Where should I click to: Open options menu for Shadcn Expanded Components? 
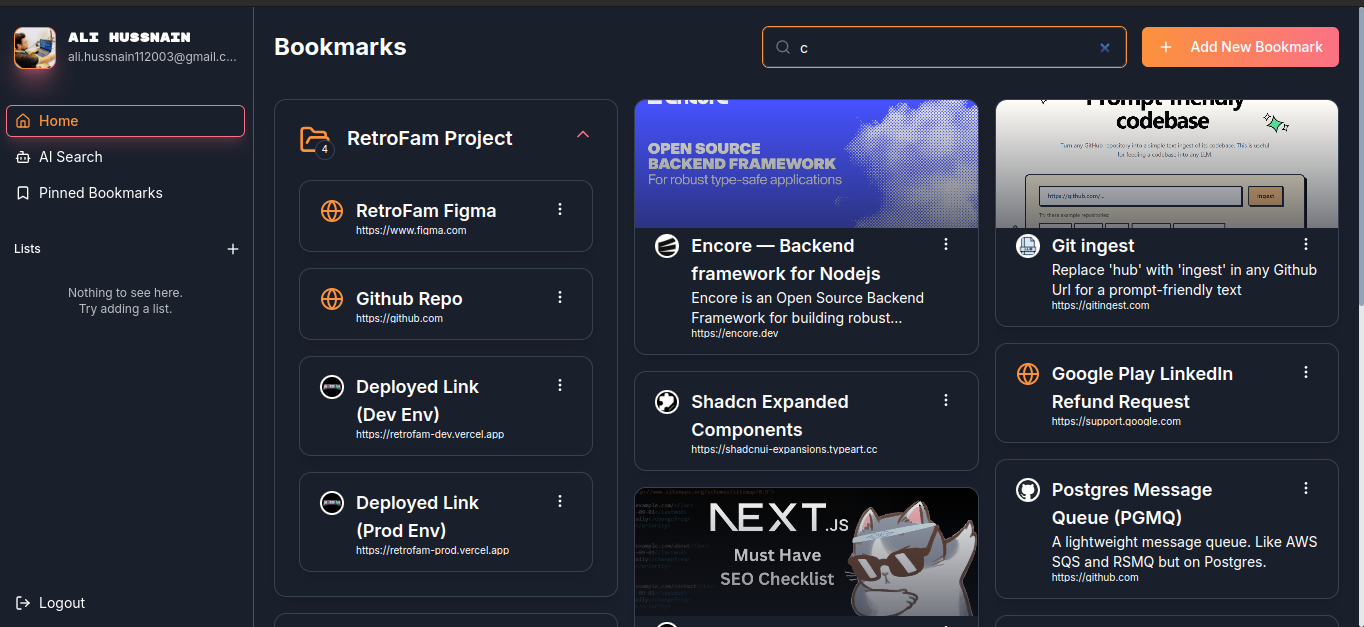(946, 400)
